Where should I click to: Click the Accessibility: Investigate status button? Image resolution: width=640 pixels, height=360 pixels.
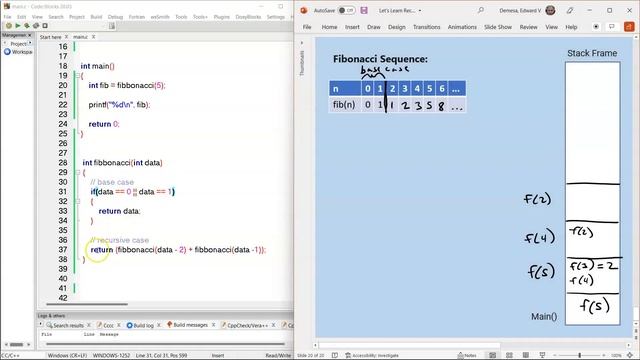tap(371, 356)
